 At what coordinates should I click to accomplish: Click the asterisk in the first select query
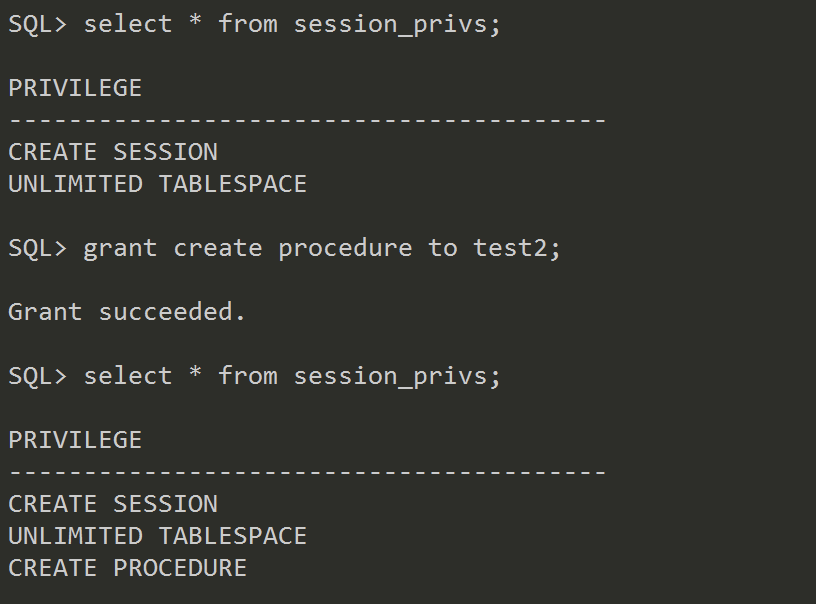coord(196,24)
